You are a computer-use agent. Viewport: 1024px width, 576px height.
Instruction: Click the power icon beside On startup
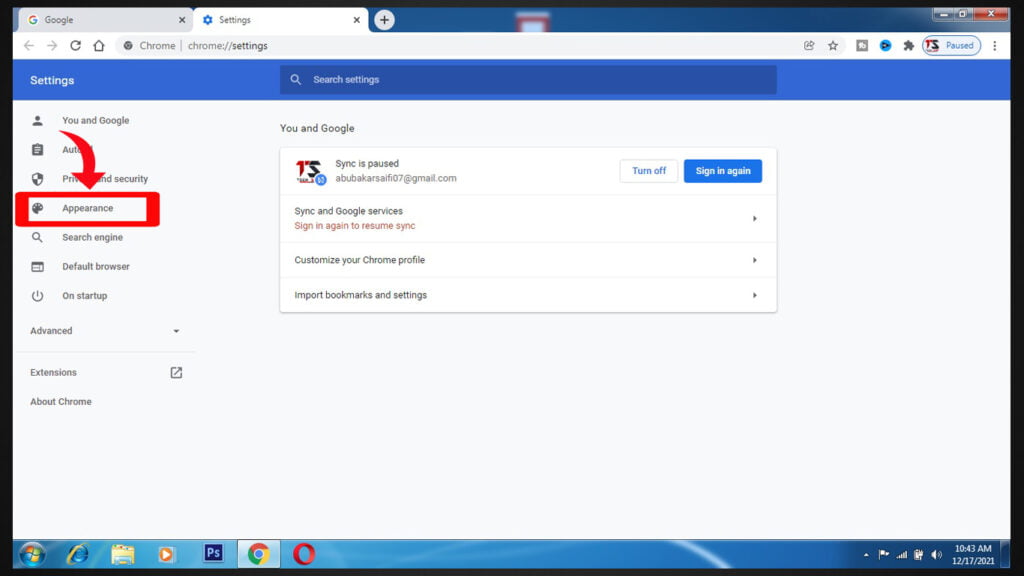point(38,296)
